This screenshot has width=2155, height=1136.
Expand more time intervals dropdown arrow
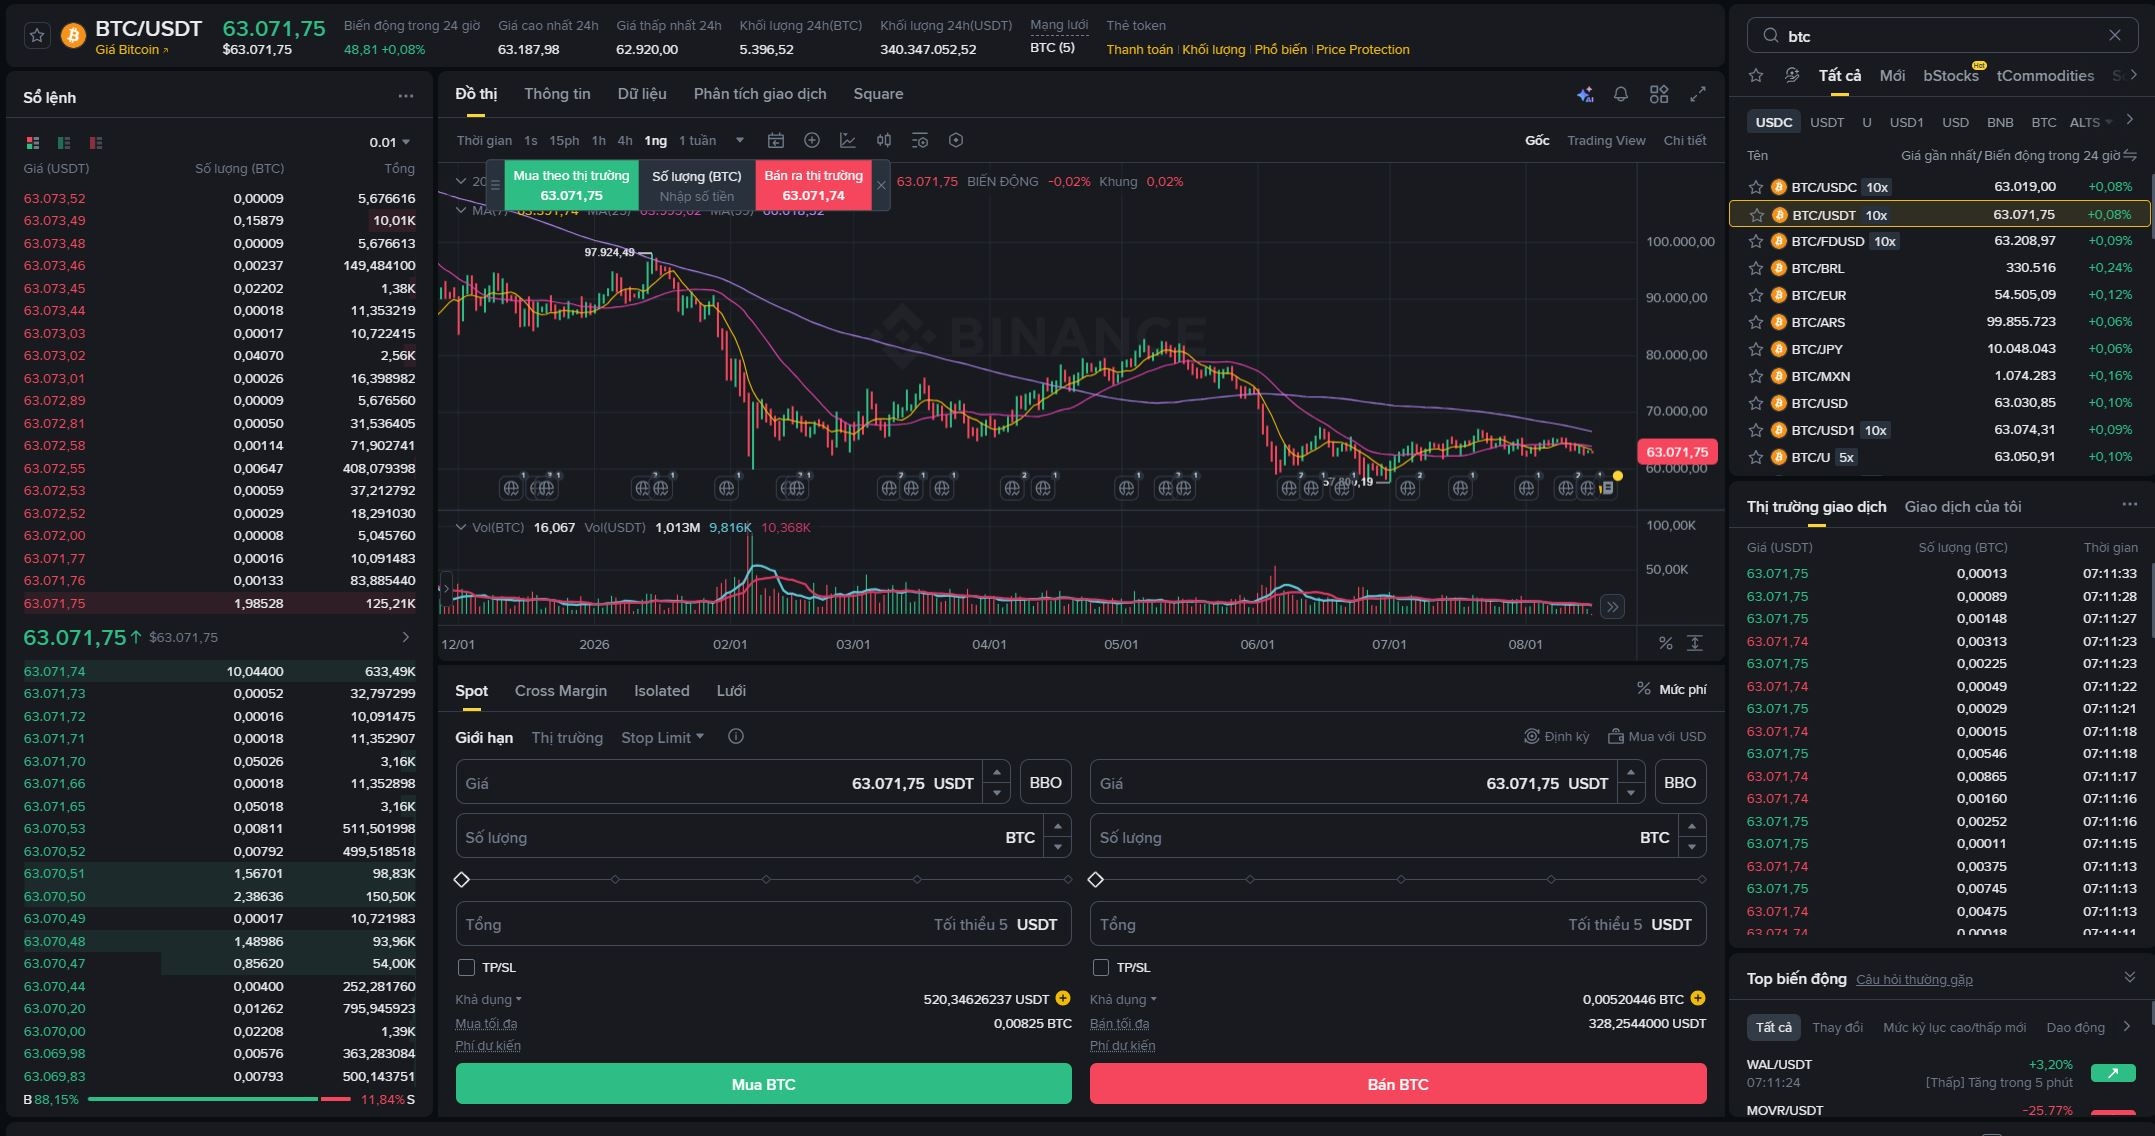point(740,140)
